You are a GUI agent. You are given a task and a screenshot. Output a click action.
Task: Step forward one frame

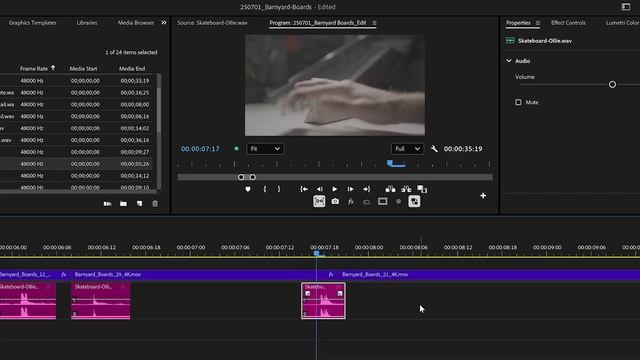(x=350, y=189)
